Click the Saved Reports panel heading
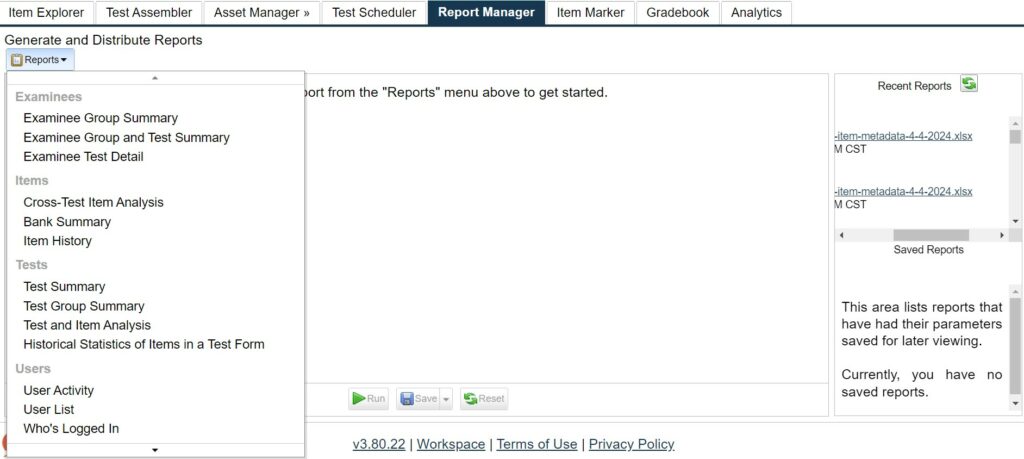 point(928,250)
